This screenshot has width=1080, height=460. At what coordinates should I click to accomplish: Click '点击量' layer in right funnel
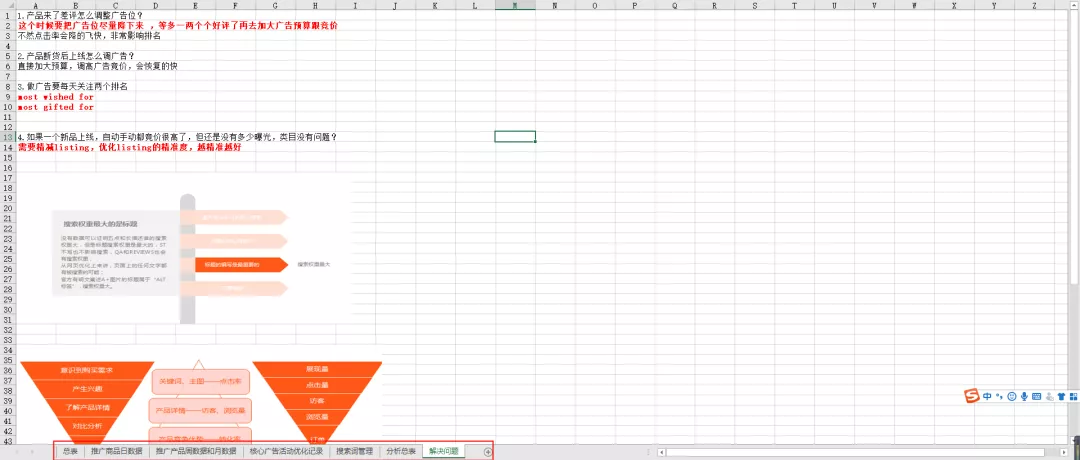tap(317, 386)
